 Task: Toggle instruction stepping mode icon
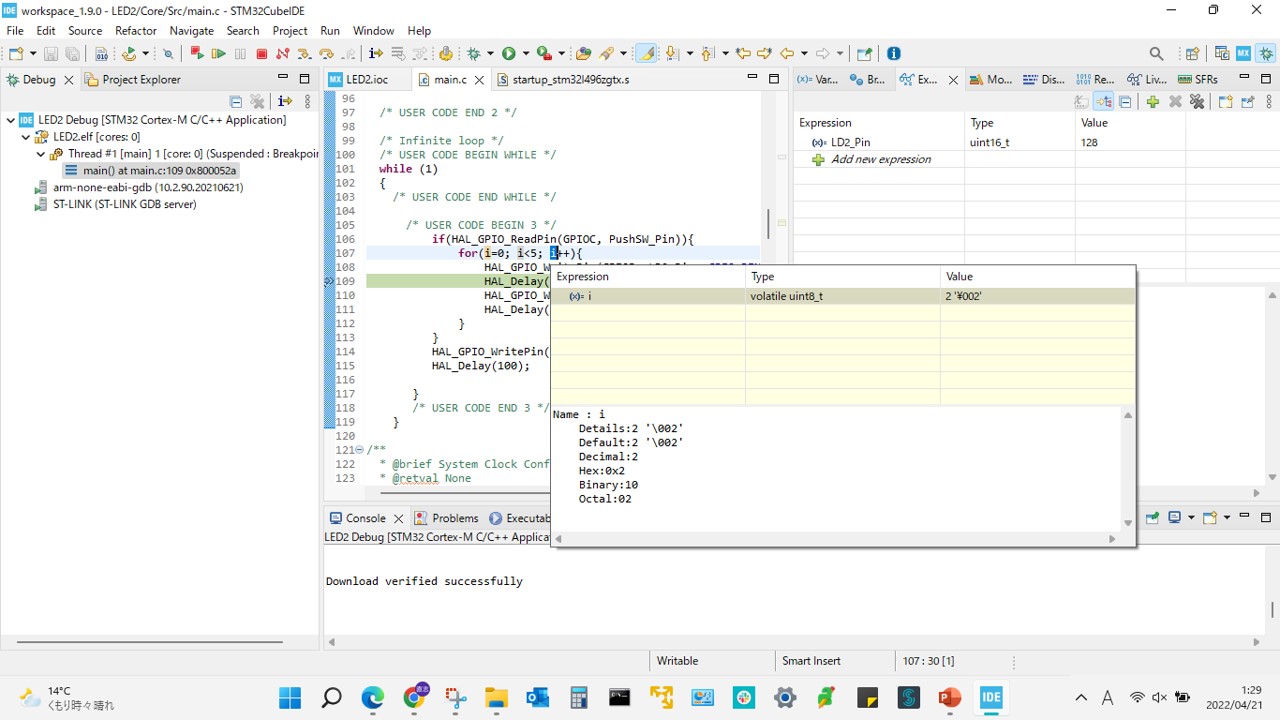pos(375,53)
